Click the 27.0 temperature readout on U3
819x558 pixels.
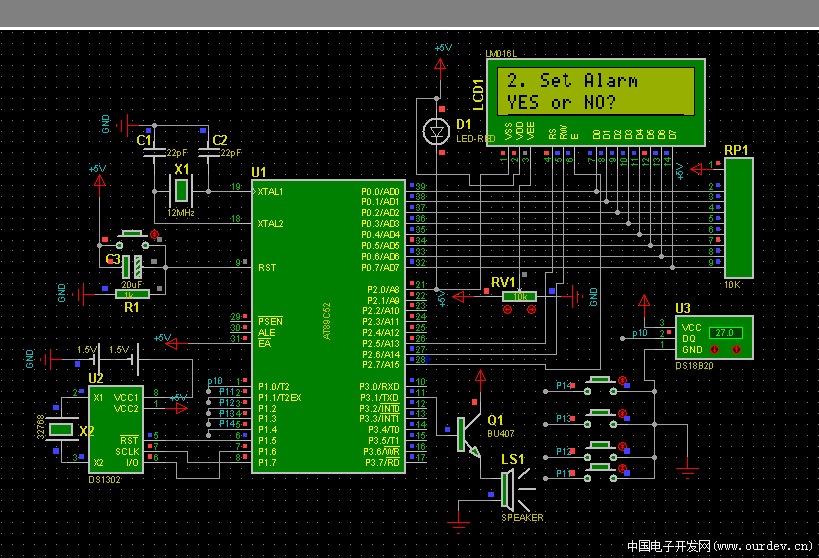[x=725, y=333]
